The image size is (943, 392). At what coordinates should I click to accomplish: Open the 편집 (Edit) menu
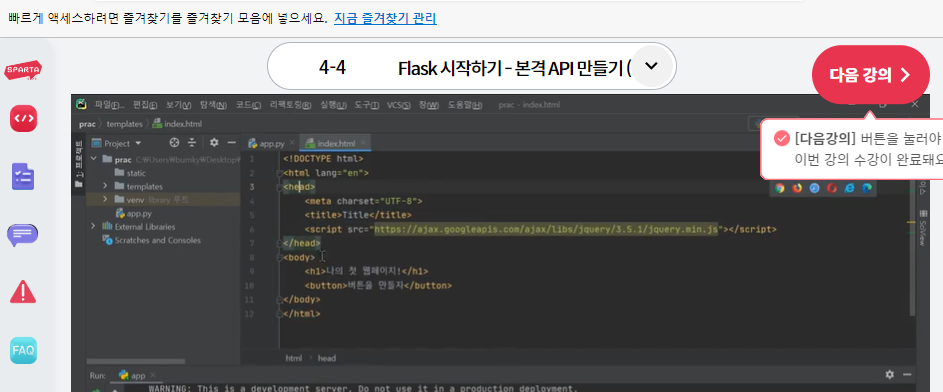[x=145, y=105]
